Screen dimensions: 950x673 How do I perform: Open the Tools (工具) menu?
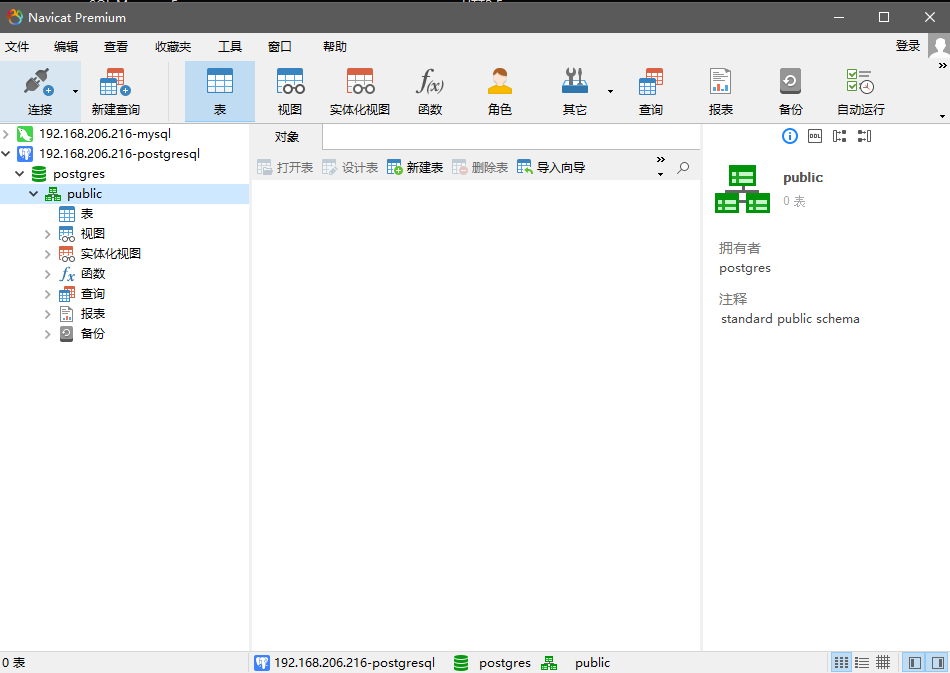230,47
